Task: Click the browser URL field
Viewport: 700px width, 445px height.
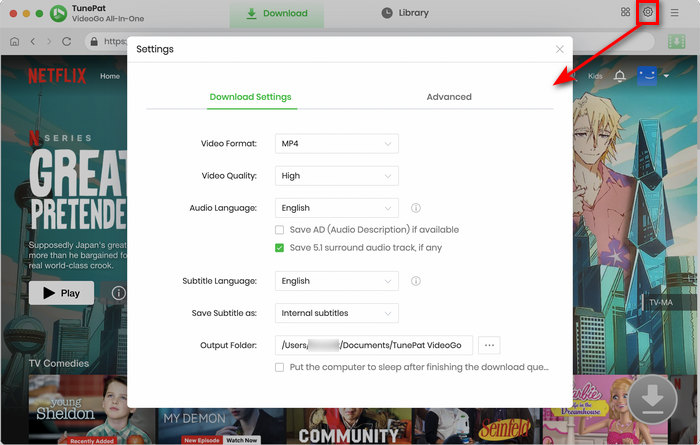Action: [369, 42]
